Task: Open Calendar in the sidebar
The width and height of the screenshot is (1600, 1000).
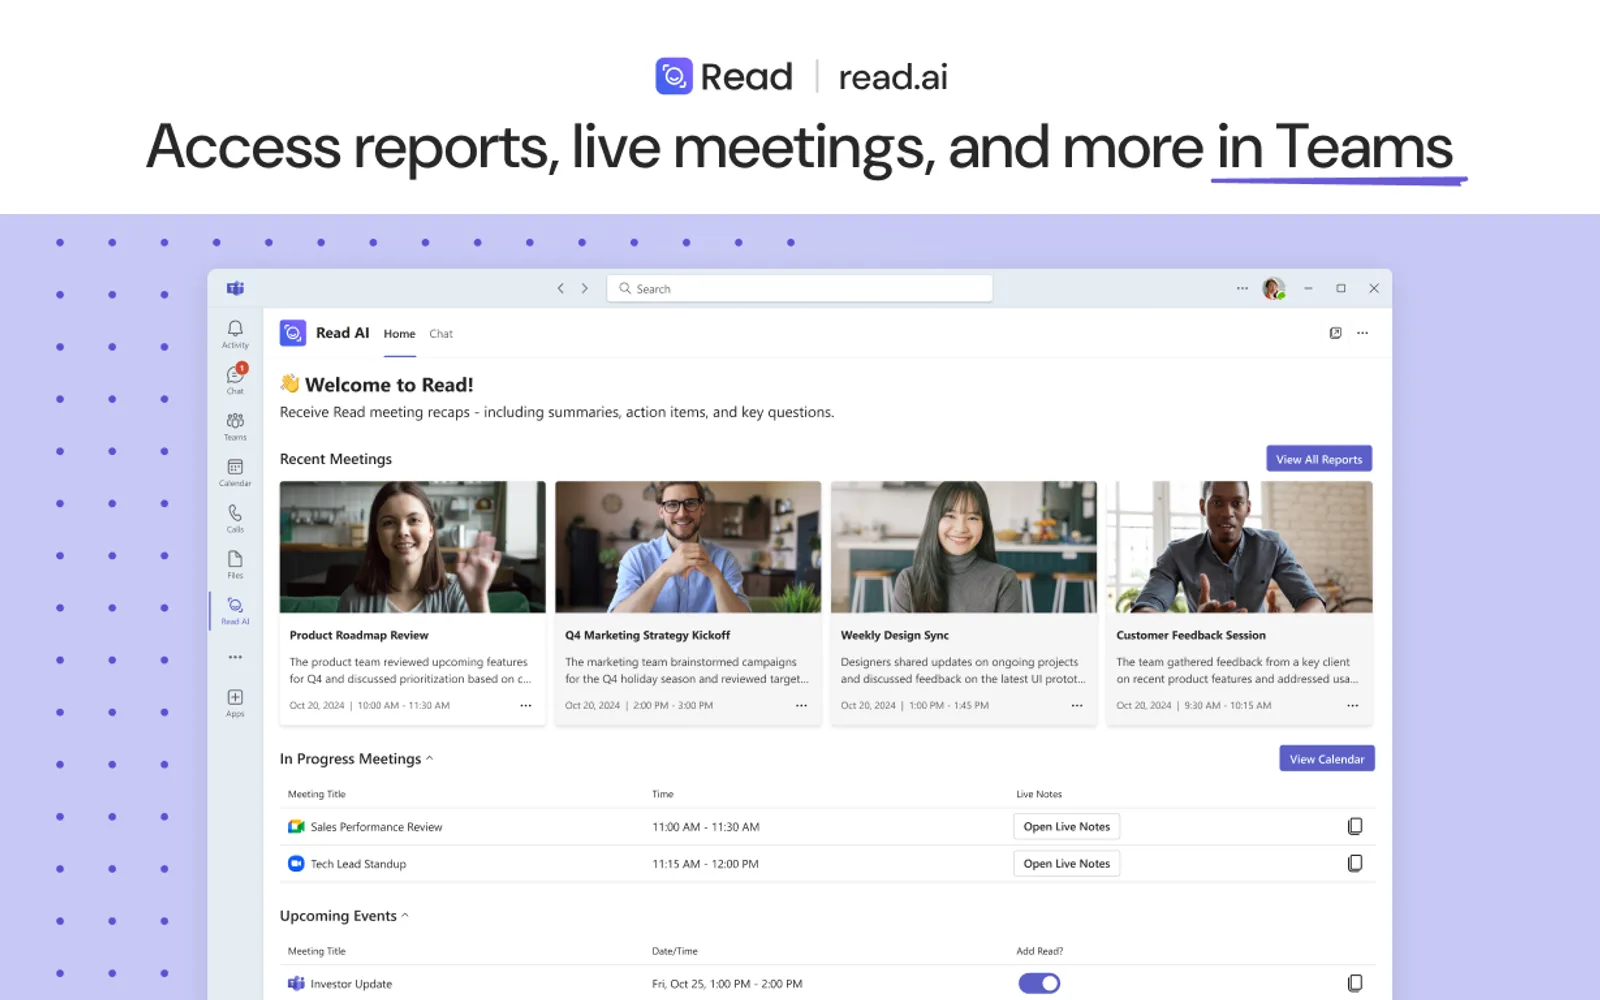Action: click(235, 472)
